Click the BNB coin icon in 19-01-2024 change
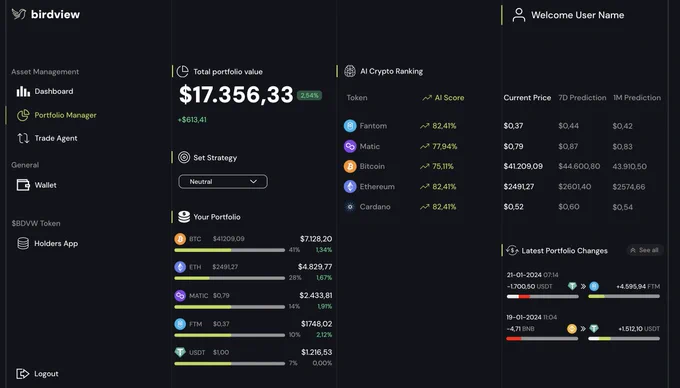Viewport: 680px width, 388px height. (x=572, y=329)
